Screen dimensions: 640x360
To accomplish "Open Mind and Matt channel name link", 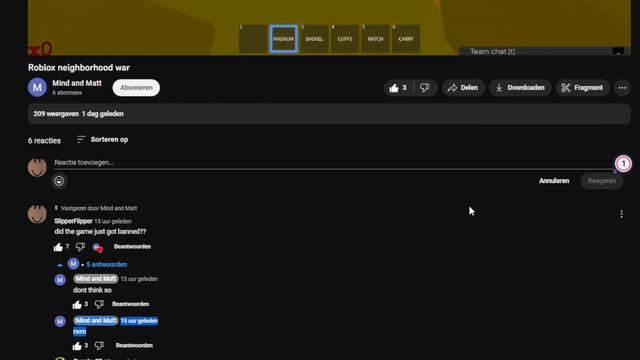I will click(x=77, y=83).
